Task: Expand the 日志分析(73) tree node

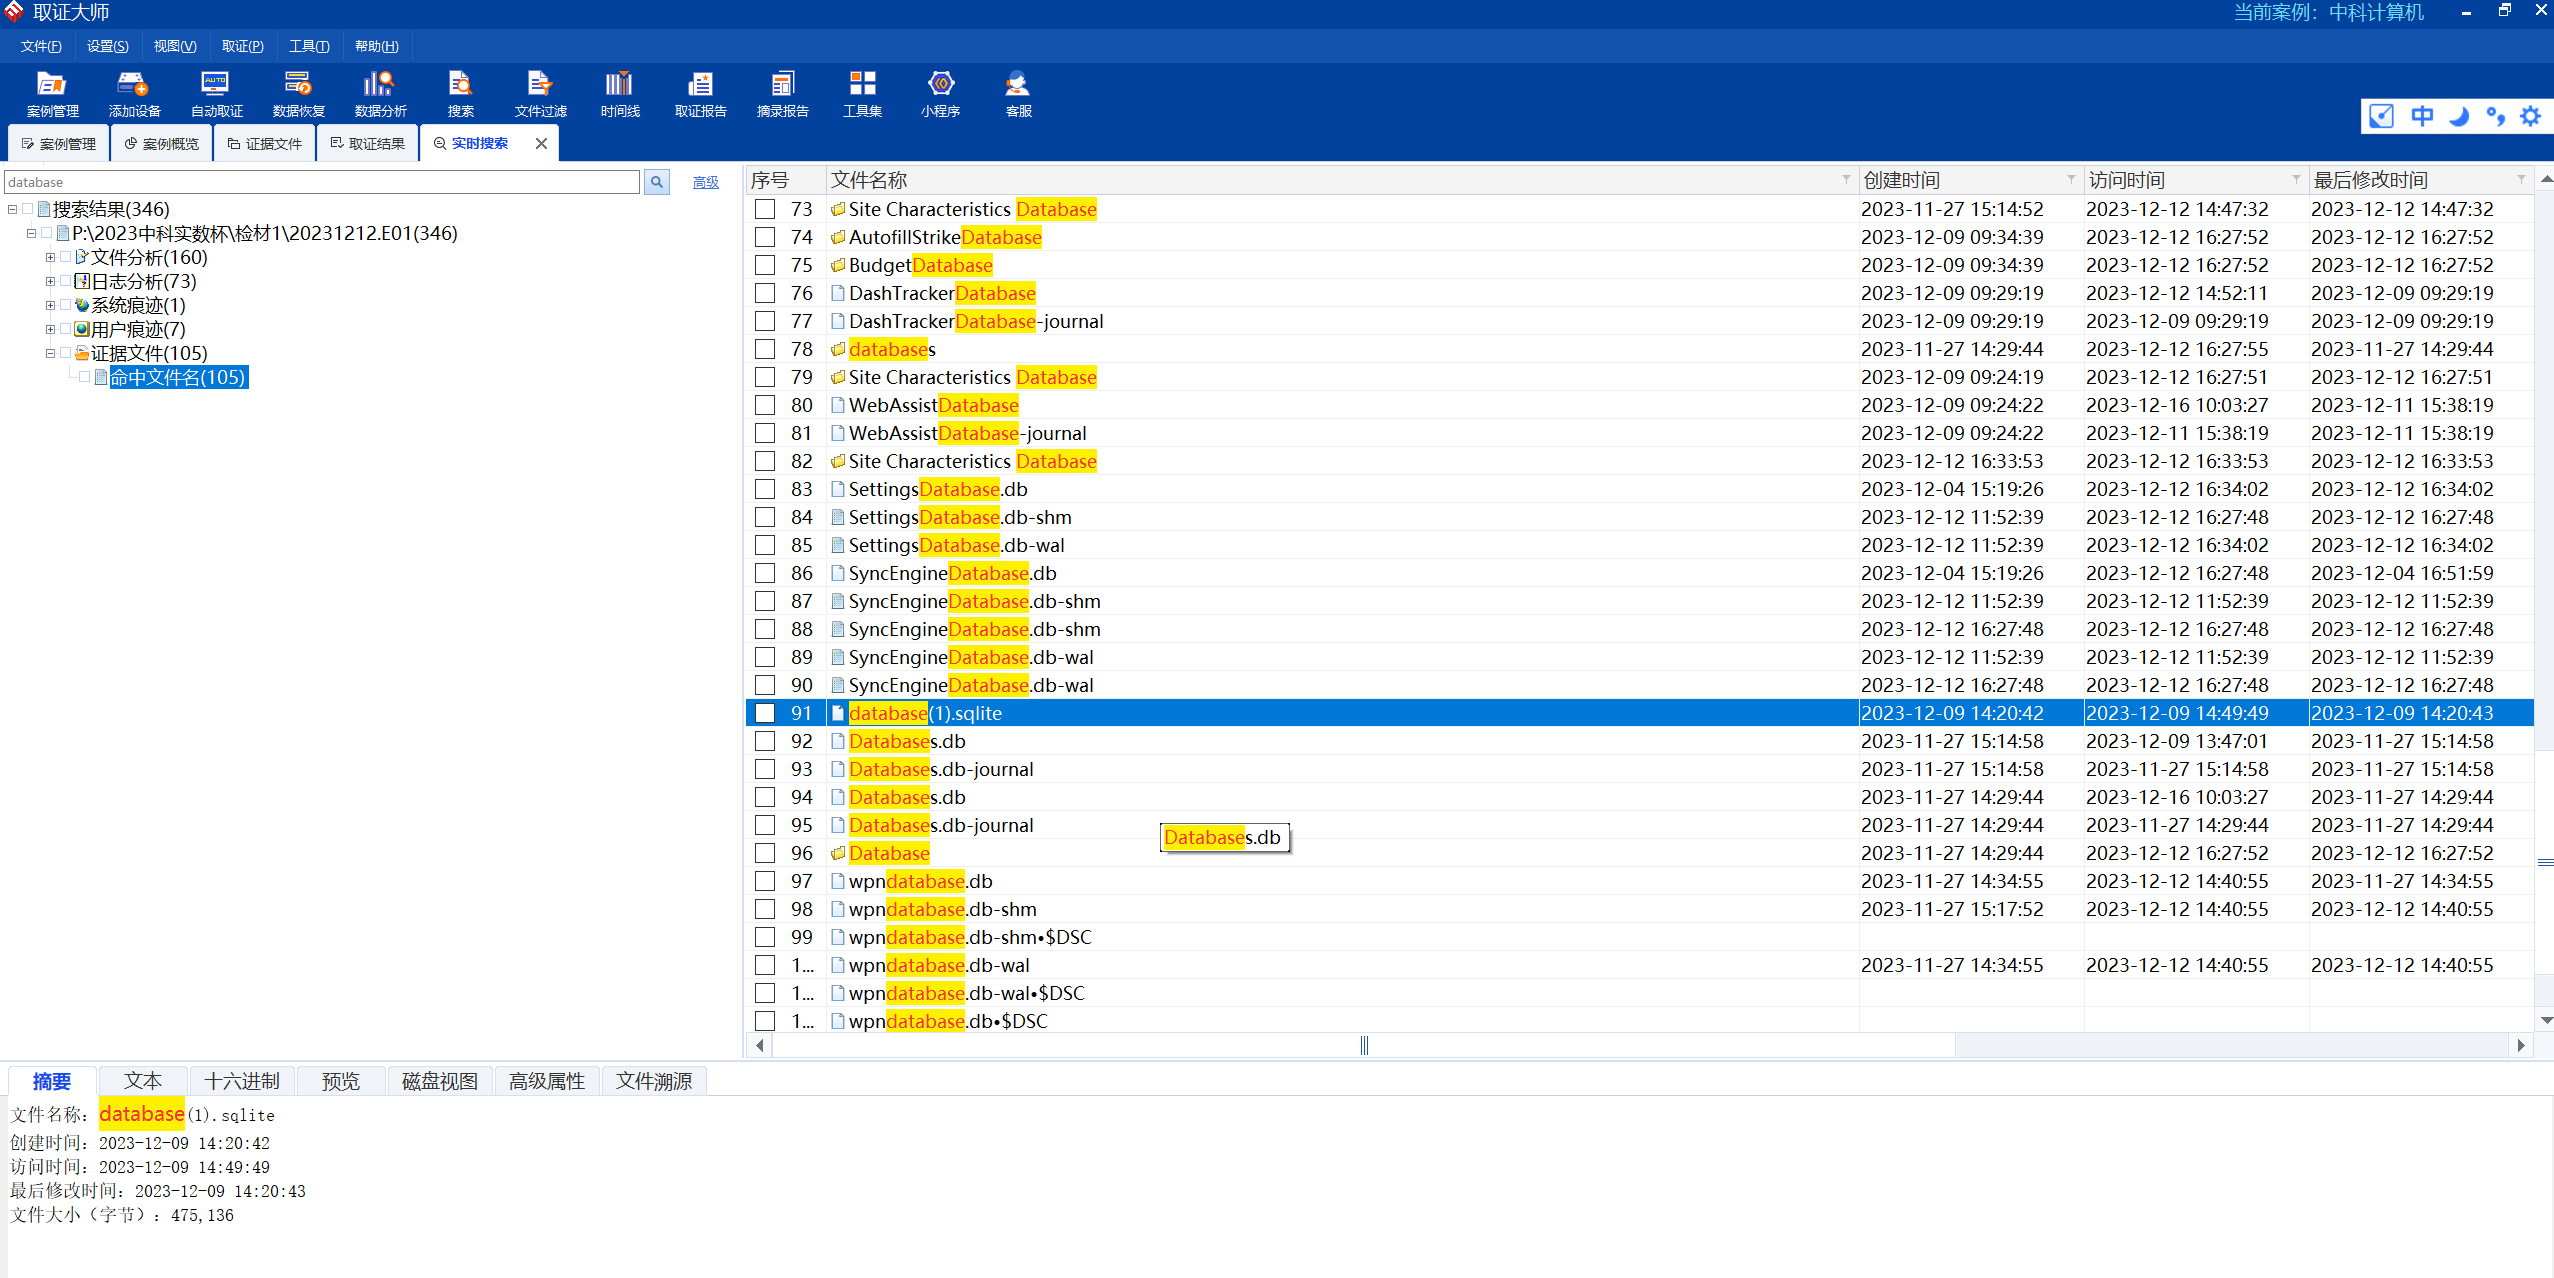Action: click(x=50, y=281)
